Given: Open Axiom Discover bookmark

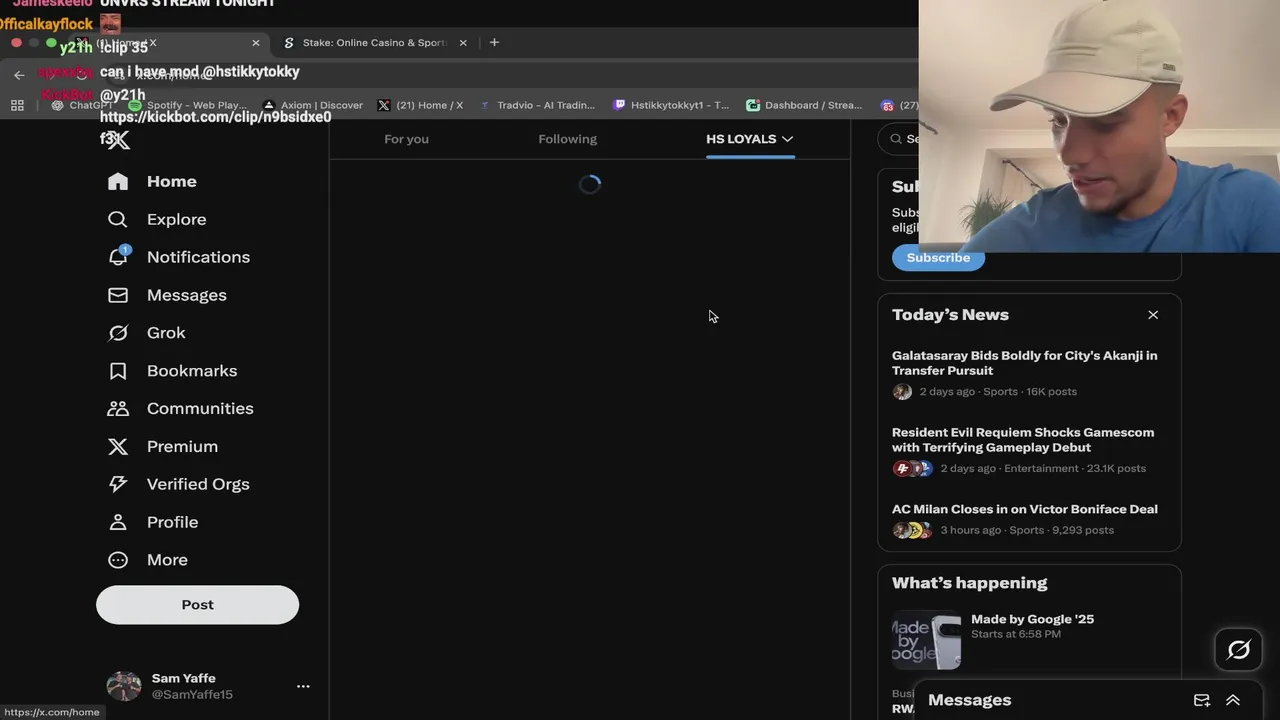Looking at the screenshot, I should tap(312, 105).
